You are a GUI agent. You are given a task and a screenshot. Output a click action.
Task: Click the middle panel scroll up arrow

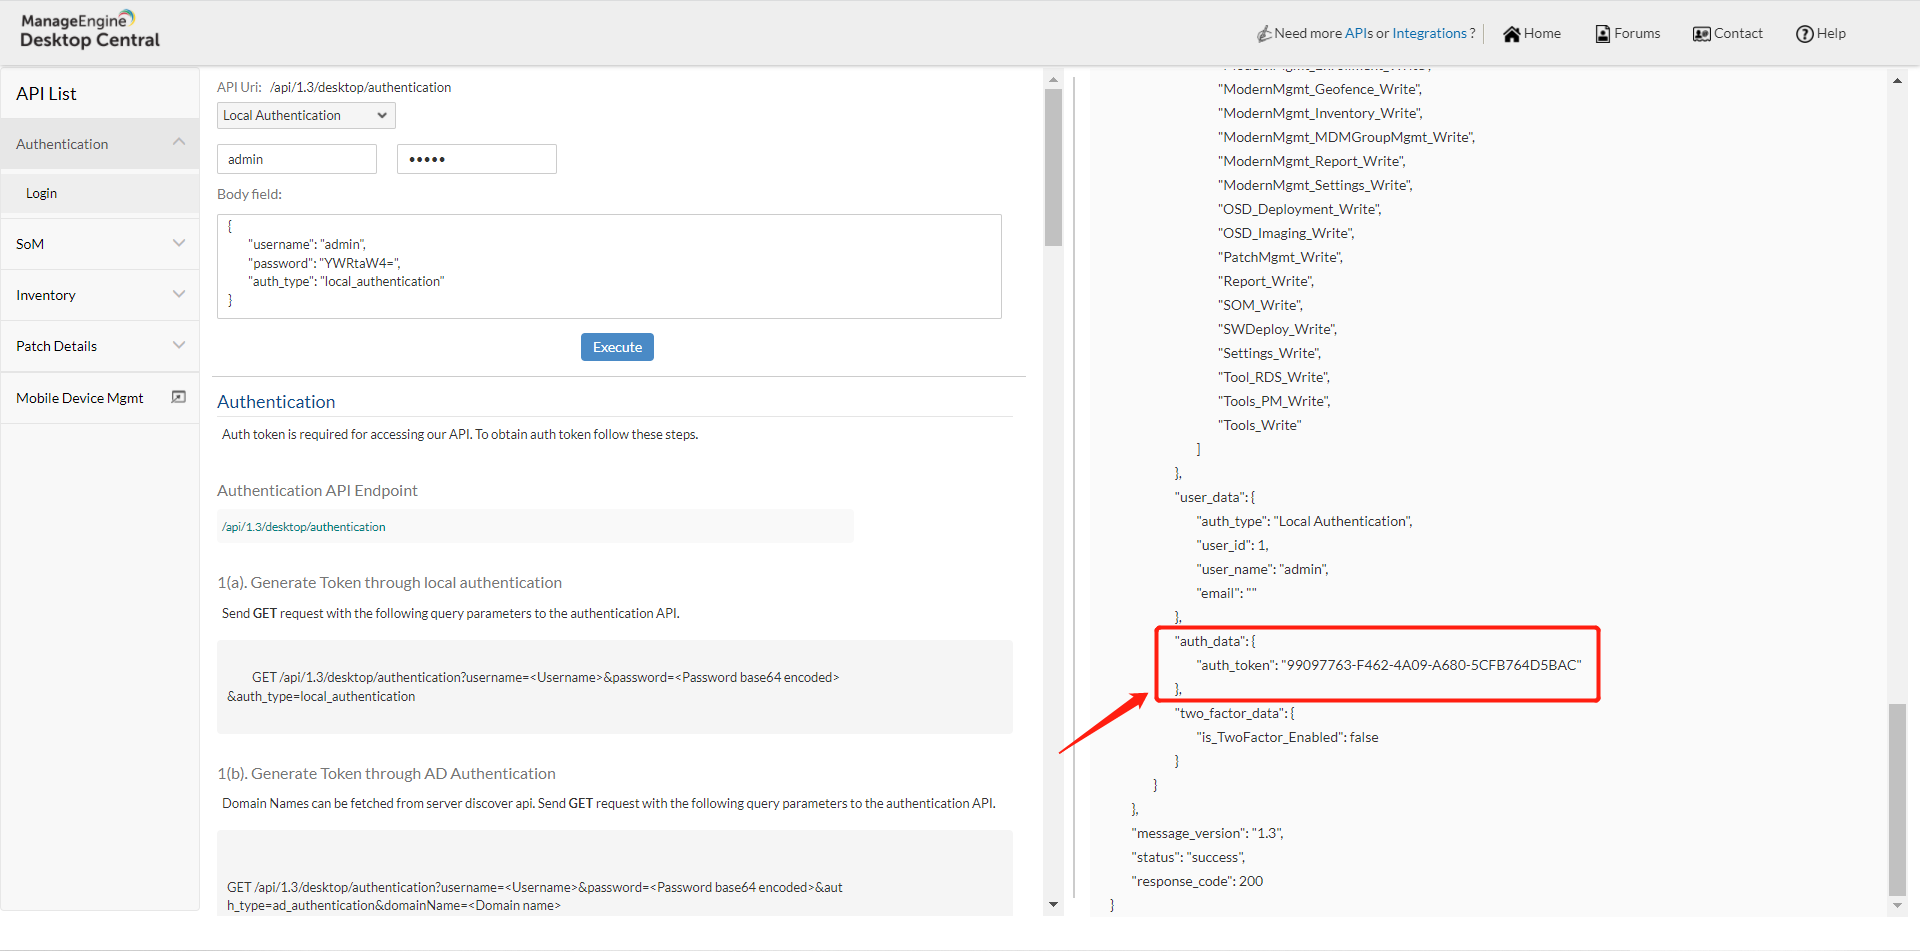[1053, 79]
